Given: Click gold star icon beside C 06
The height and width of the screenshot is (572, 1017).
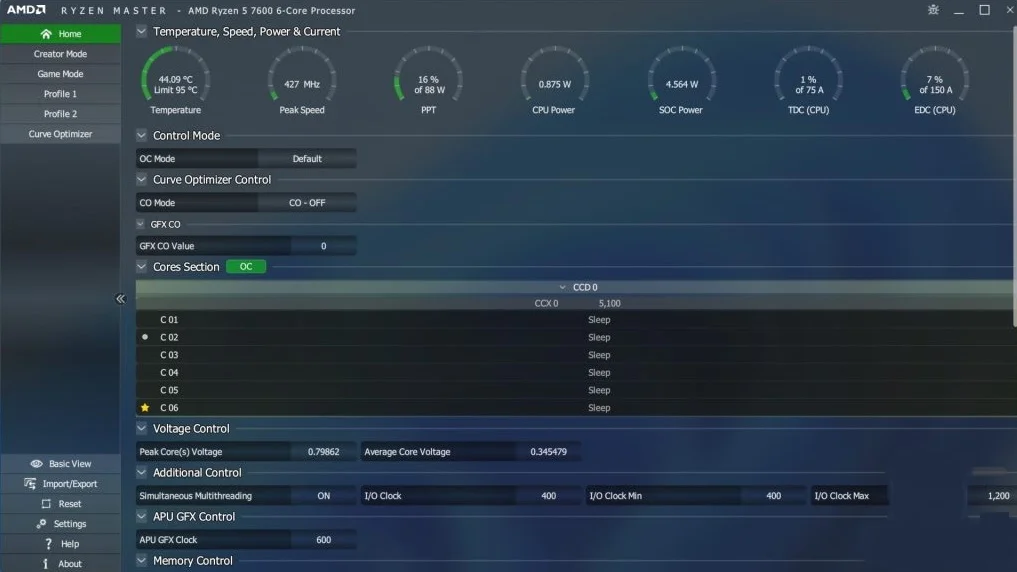Looking at the screenshot, I should point(145,408).
